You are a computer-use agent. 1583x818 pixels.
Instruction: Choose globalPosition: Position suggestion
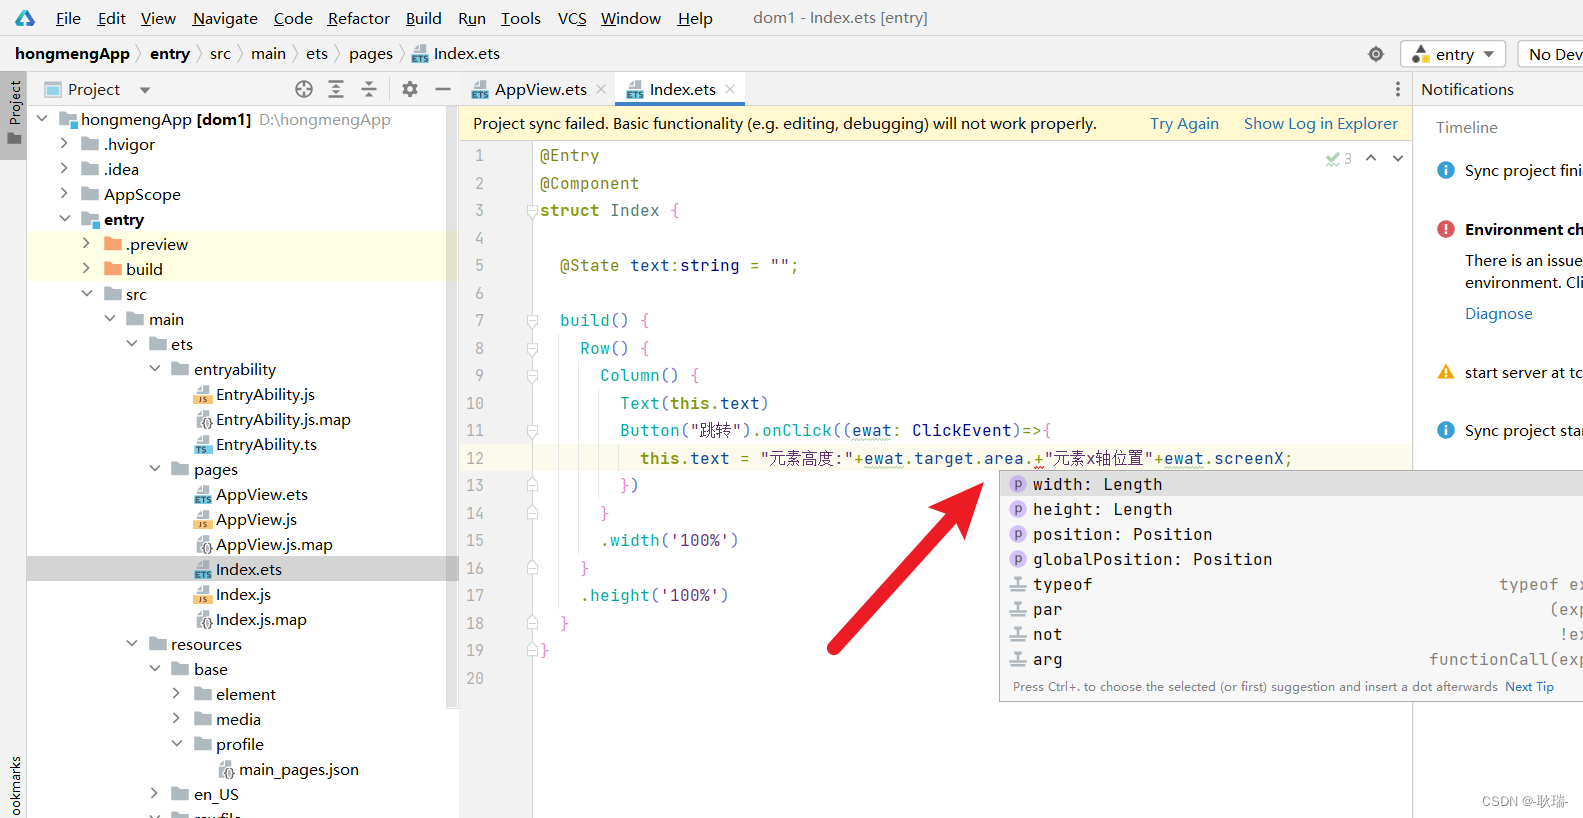click(1291, 559)
